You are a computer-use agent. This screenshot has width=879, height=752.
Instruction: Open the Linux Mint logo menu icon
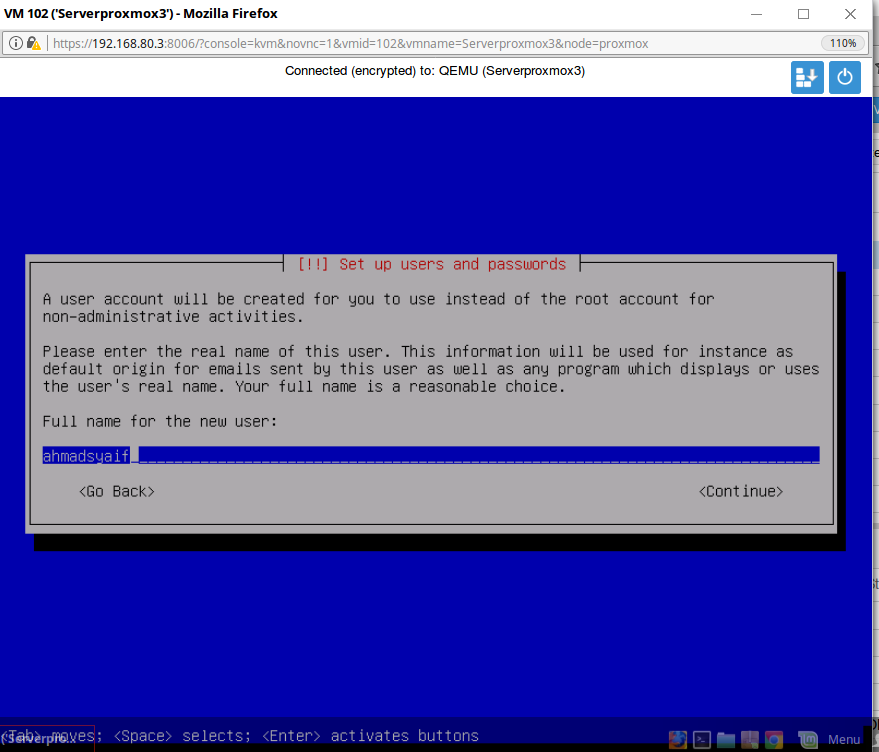(x=808, y=740)
